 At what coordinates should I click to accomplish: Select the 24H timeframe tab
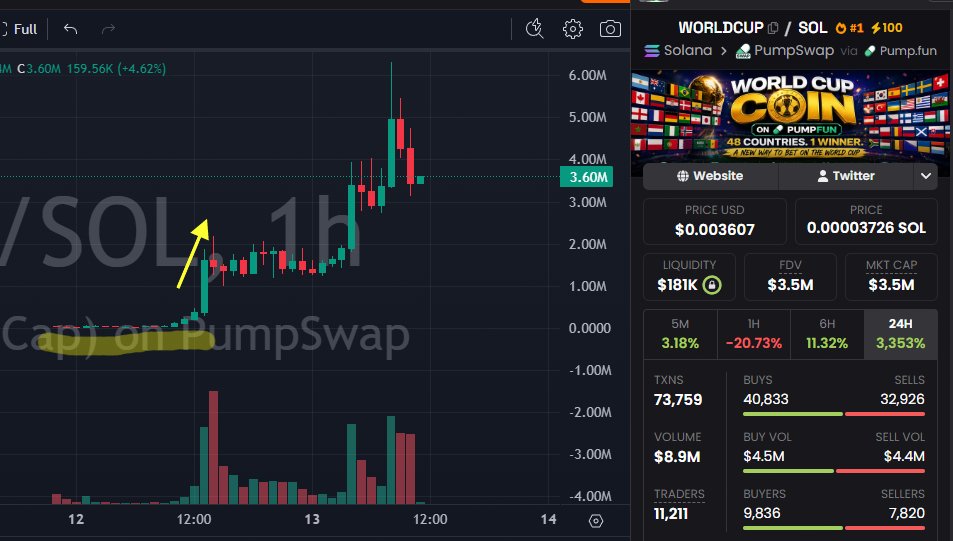[901, 333]
